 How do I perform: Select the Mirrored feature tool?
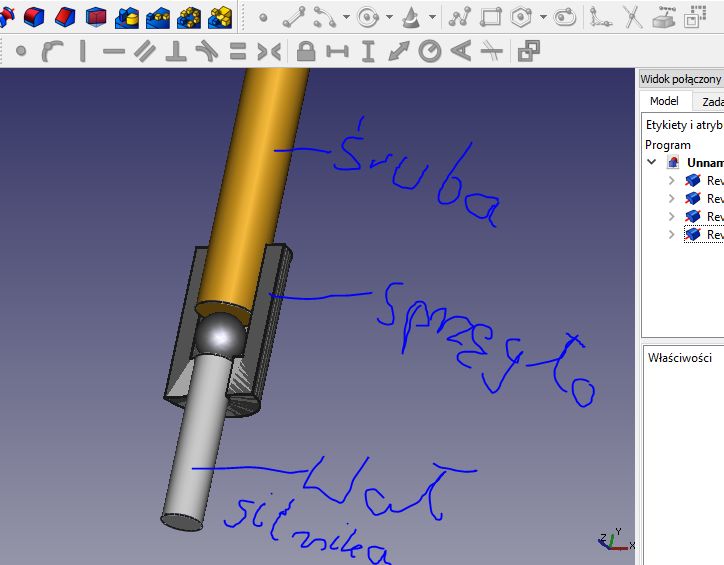coord(127,18)
